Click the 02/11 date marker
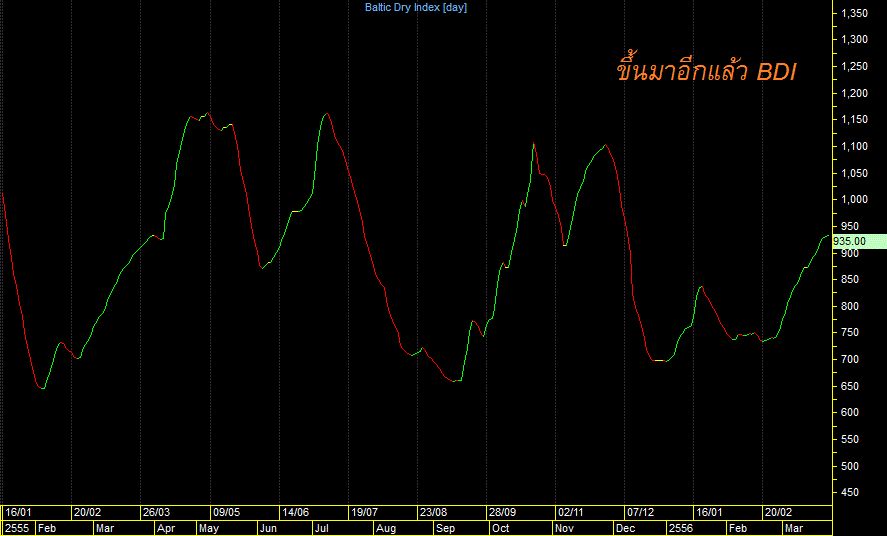The height and width of the screenshot is (536, 887). click(571, 512)
